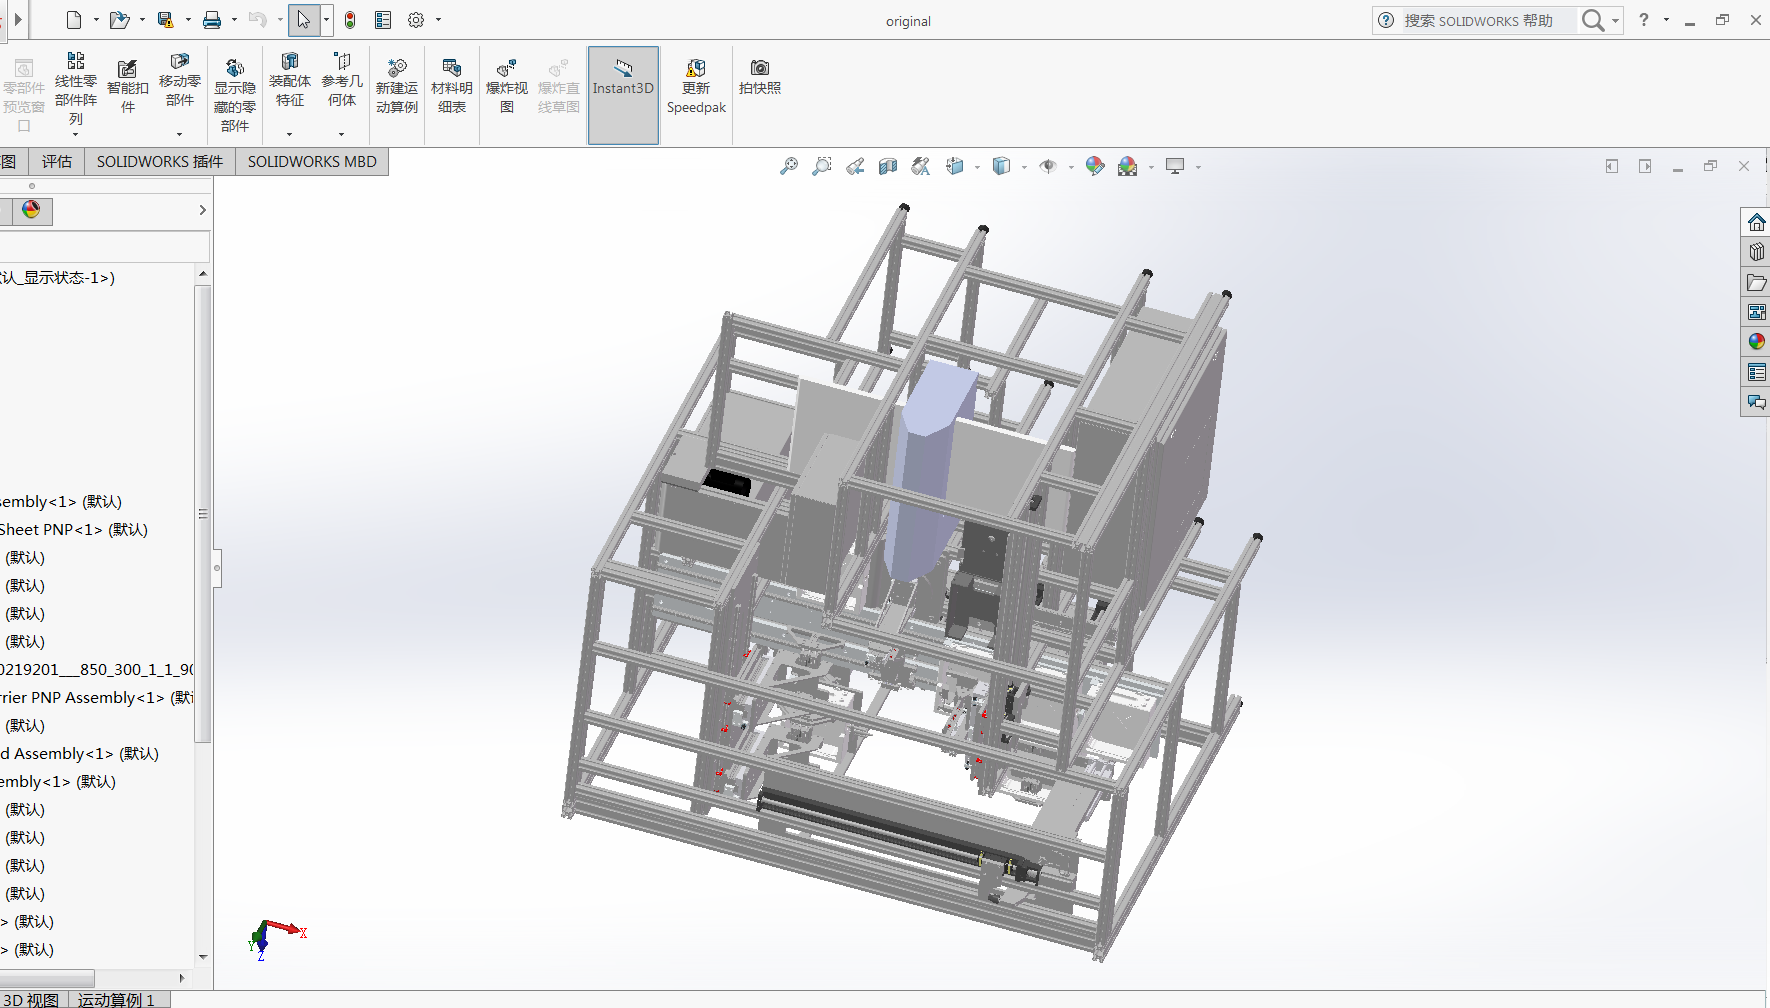Expand the Reference Geometry (参考几何体) dropdown arrow
The height and width of the screenshot is (1008, 1770).
(x=342, y=134)
